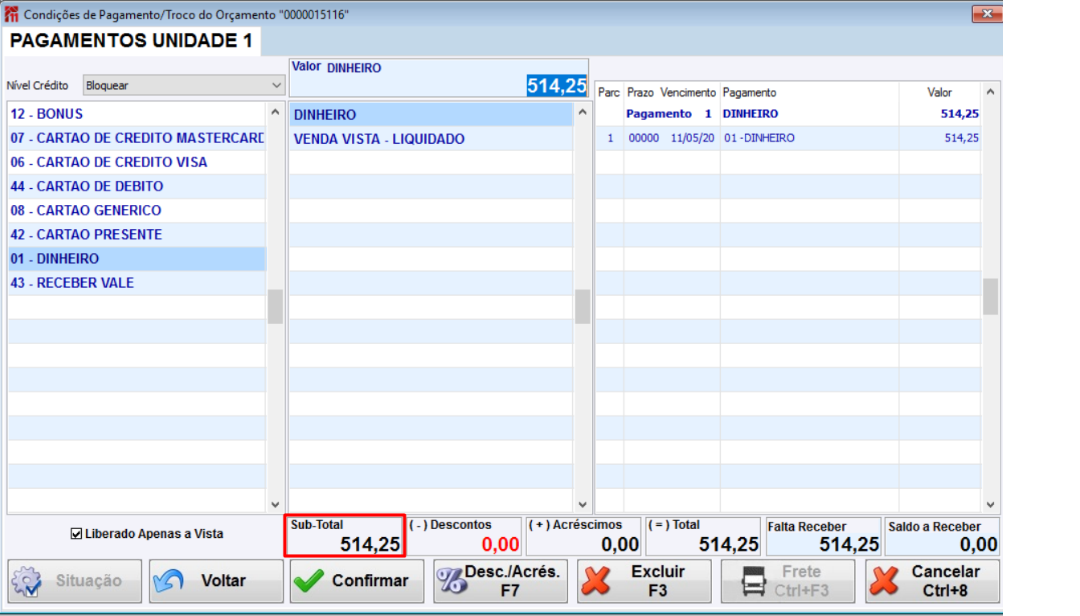Click the scrollbar thumb of the installments table

990,296
